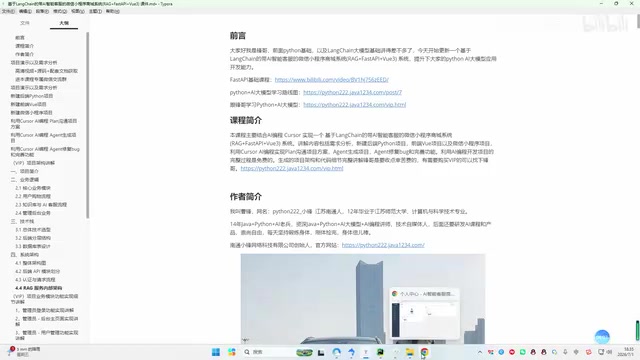Select outline item 1、管理员登录功能实现讲解
Screen dimensions: 640x360
tap(44, 310)
